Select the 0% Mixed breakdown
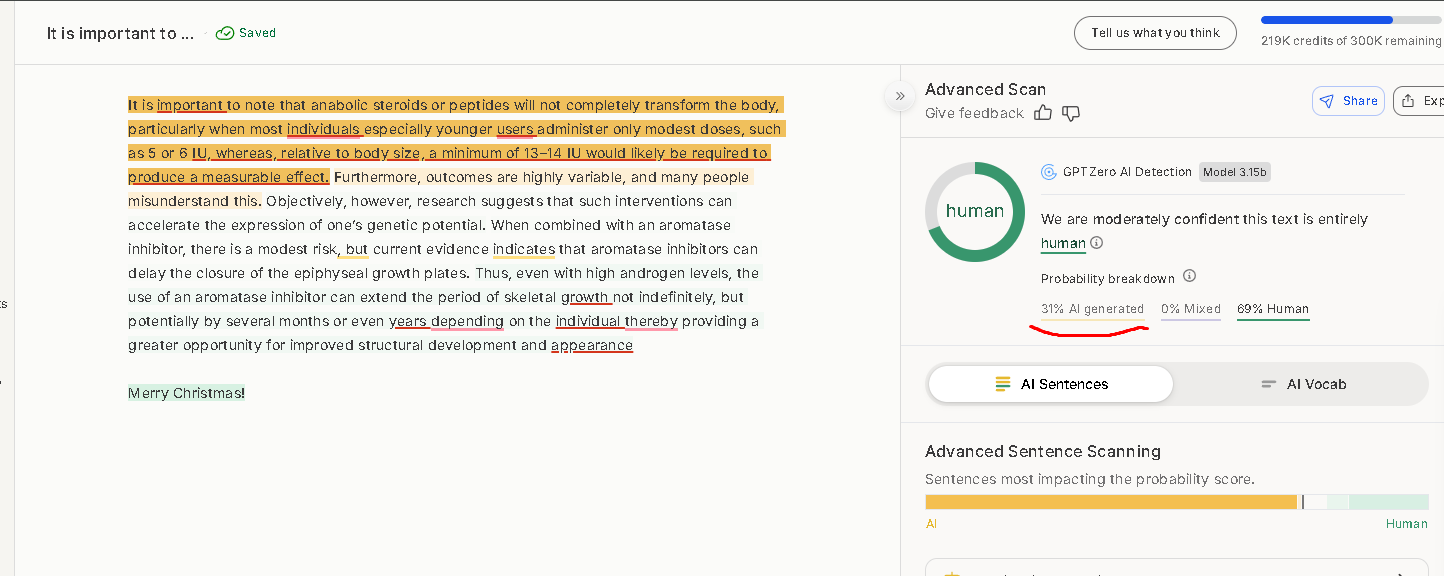1444x576 pixels. point(1190,309)
